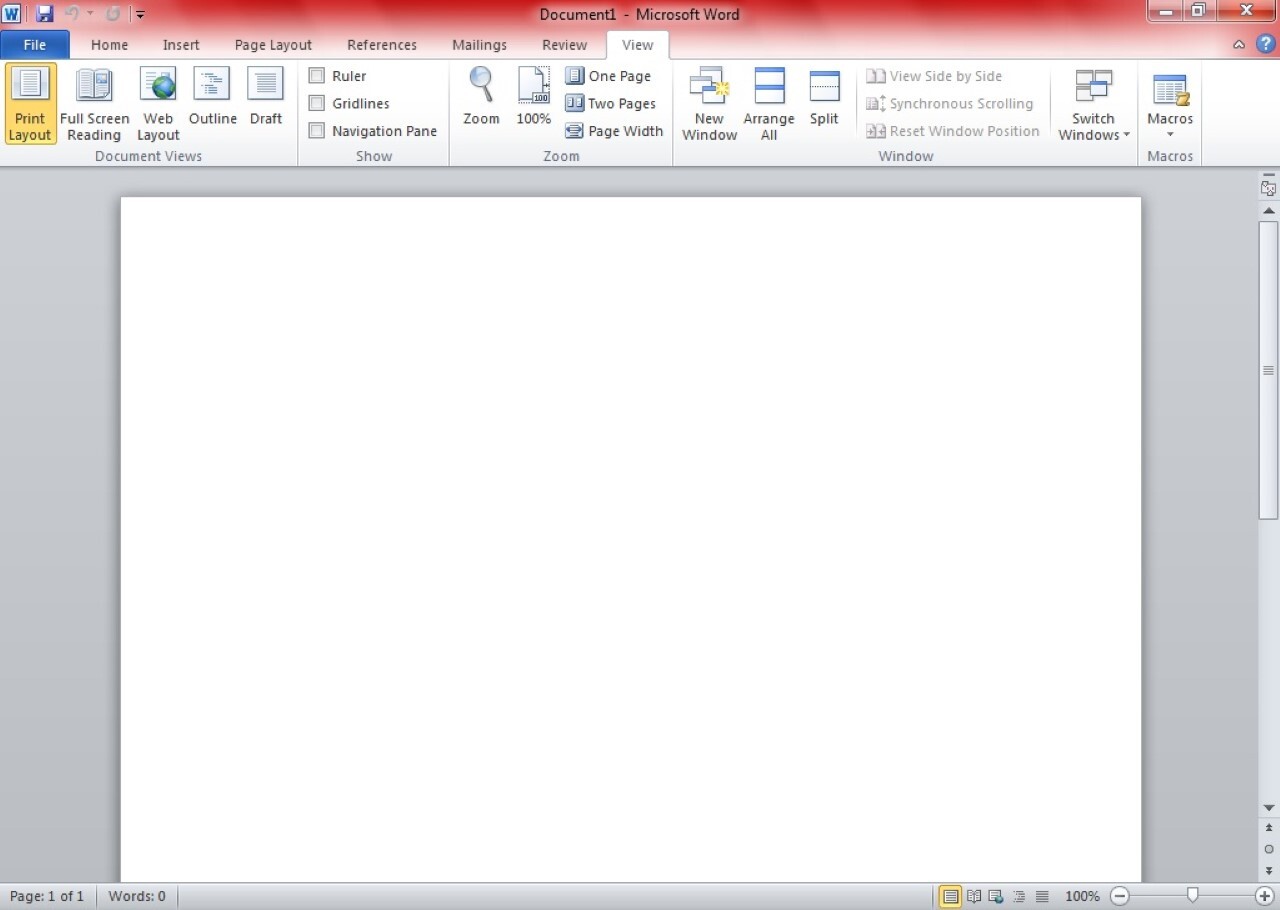Show the Navigation Pane

(x=317, y=131)
